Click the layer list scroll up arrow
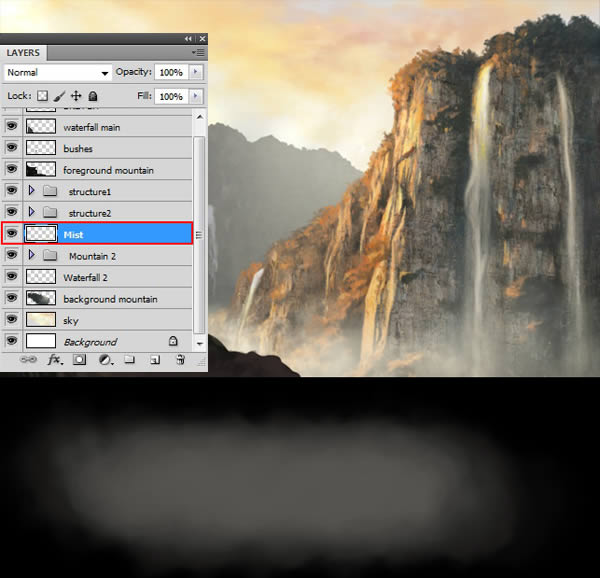This screenshot has height=578, width=600. [200, 117]
